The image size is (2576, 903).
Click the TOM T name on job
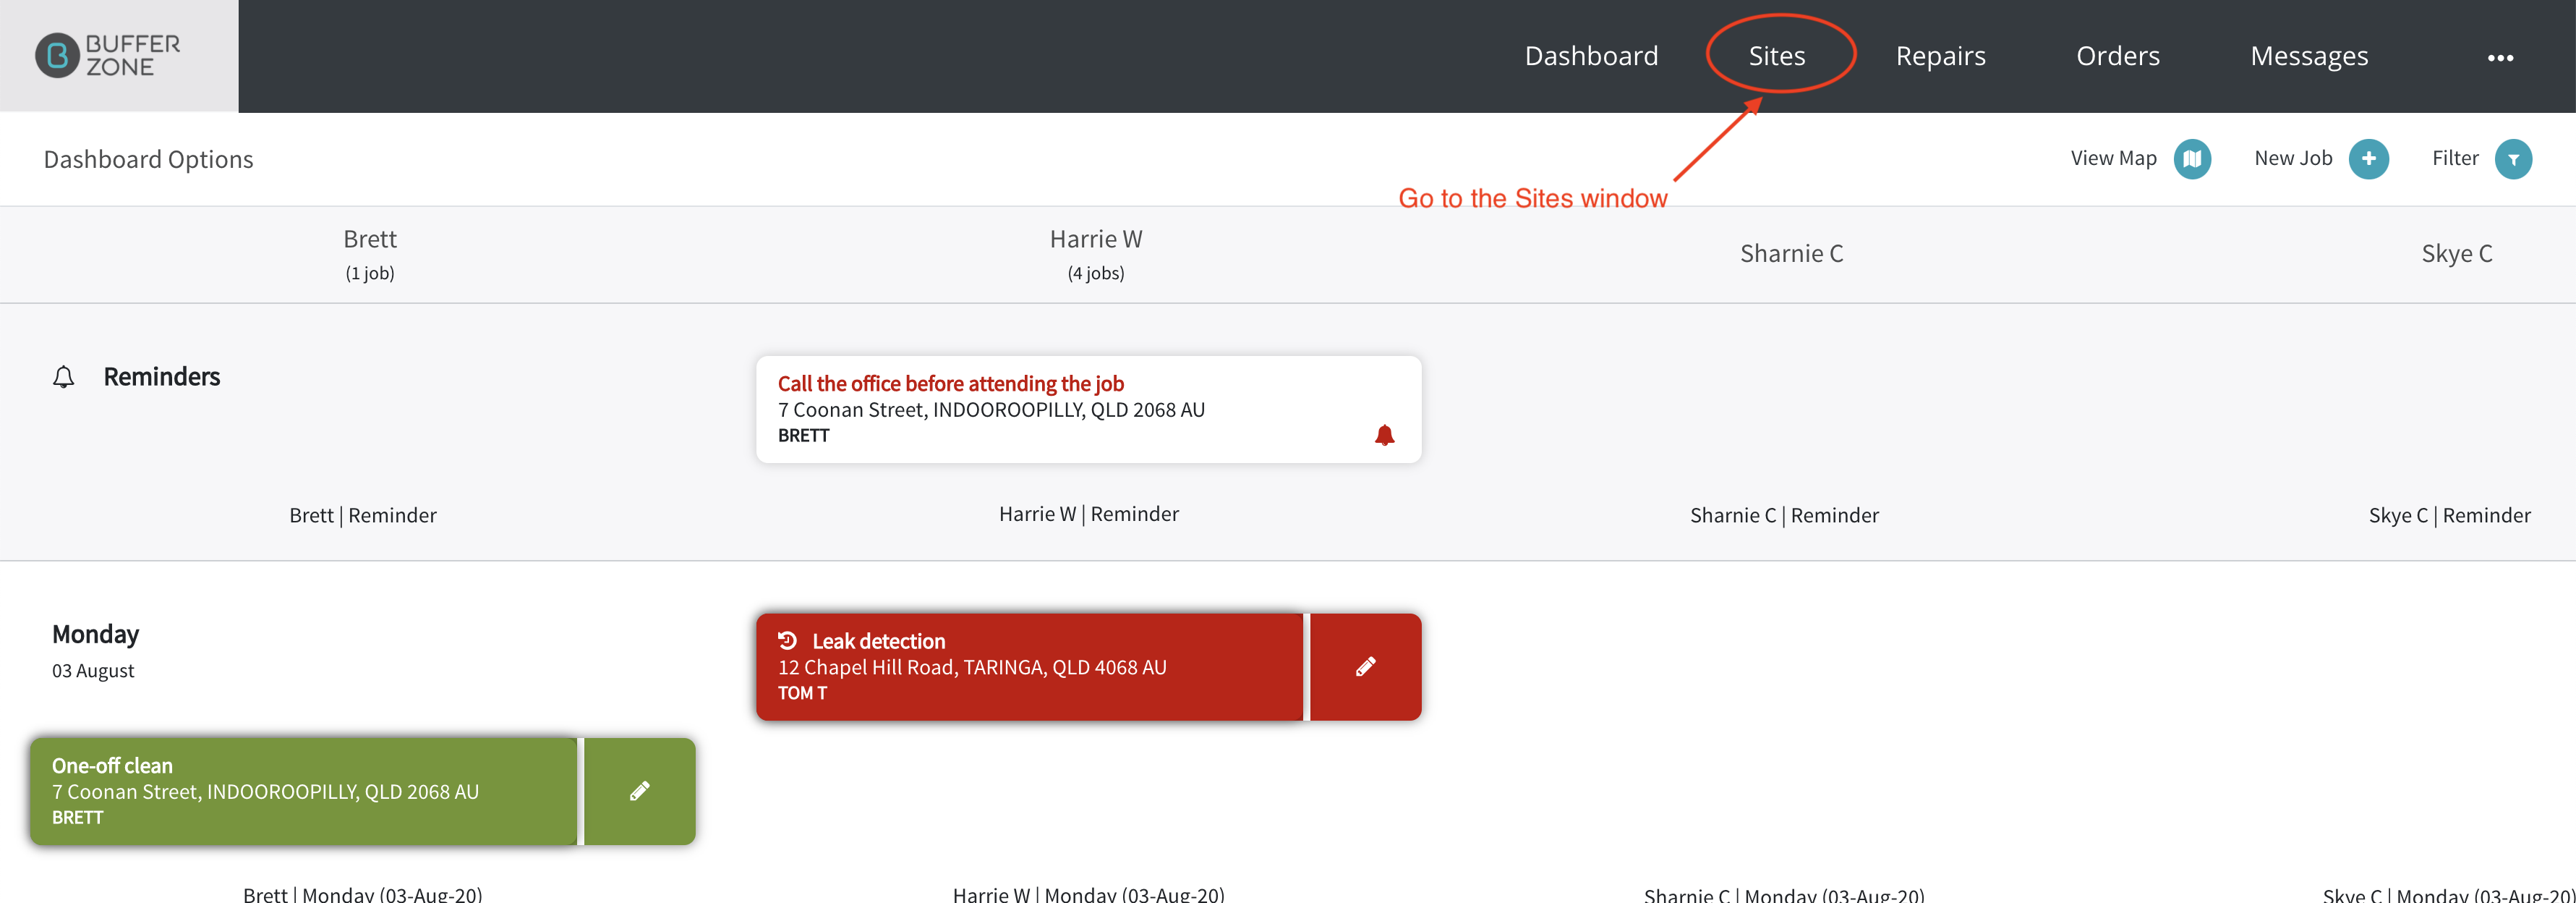pos(802,693)
